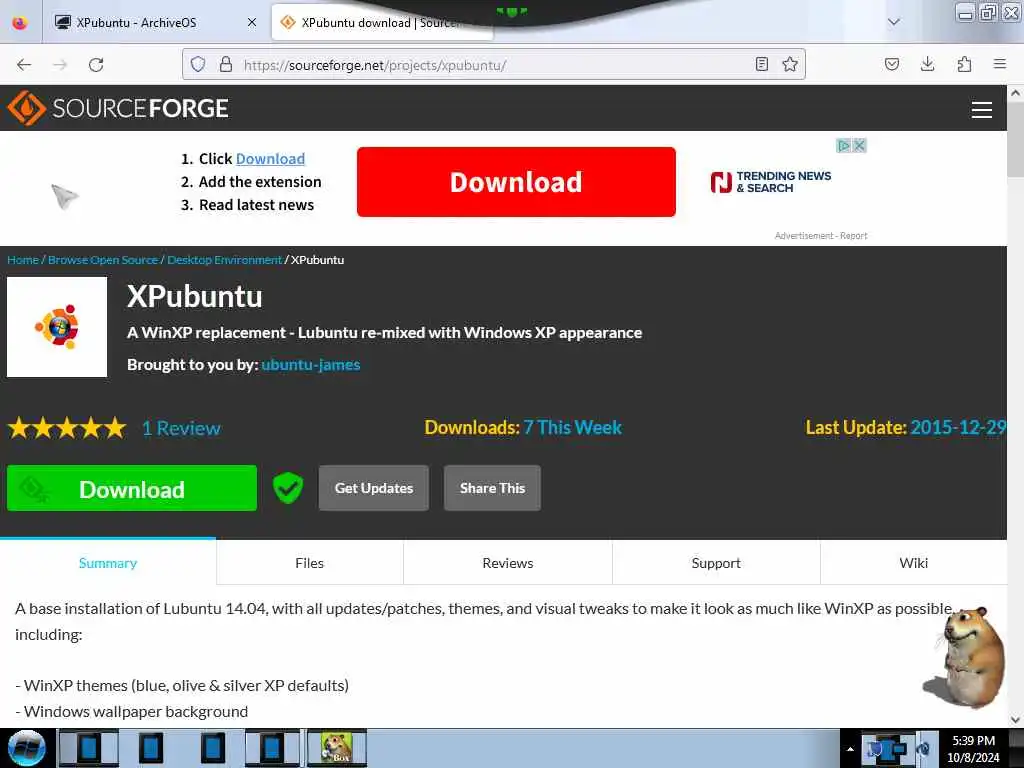1024x768 pixels.
Task: Open Browse Open Source breadcrumb
Action: pos(103,260)
